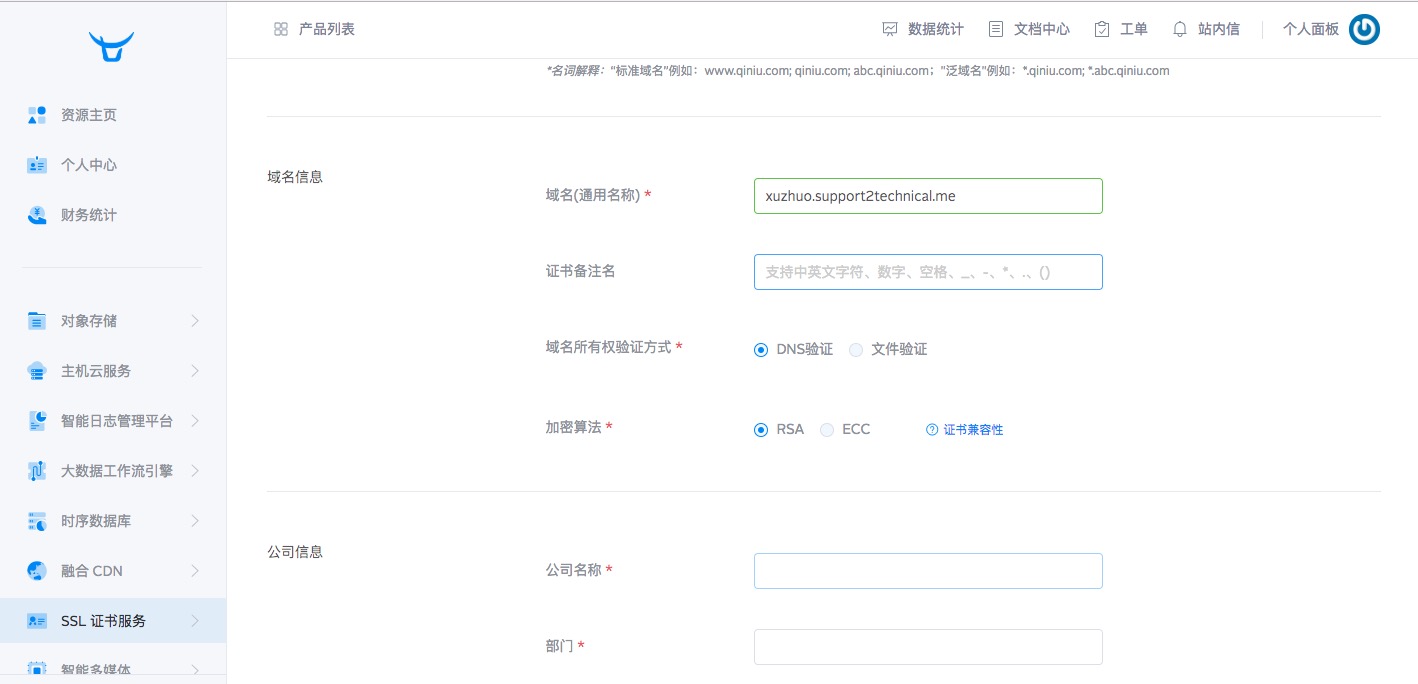The height and width of the screenshot is (684, 1418).
Task: Click the 财务统计 sidebar icon
Action: pos(37,215)
